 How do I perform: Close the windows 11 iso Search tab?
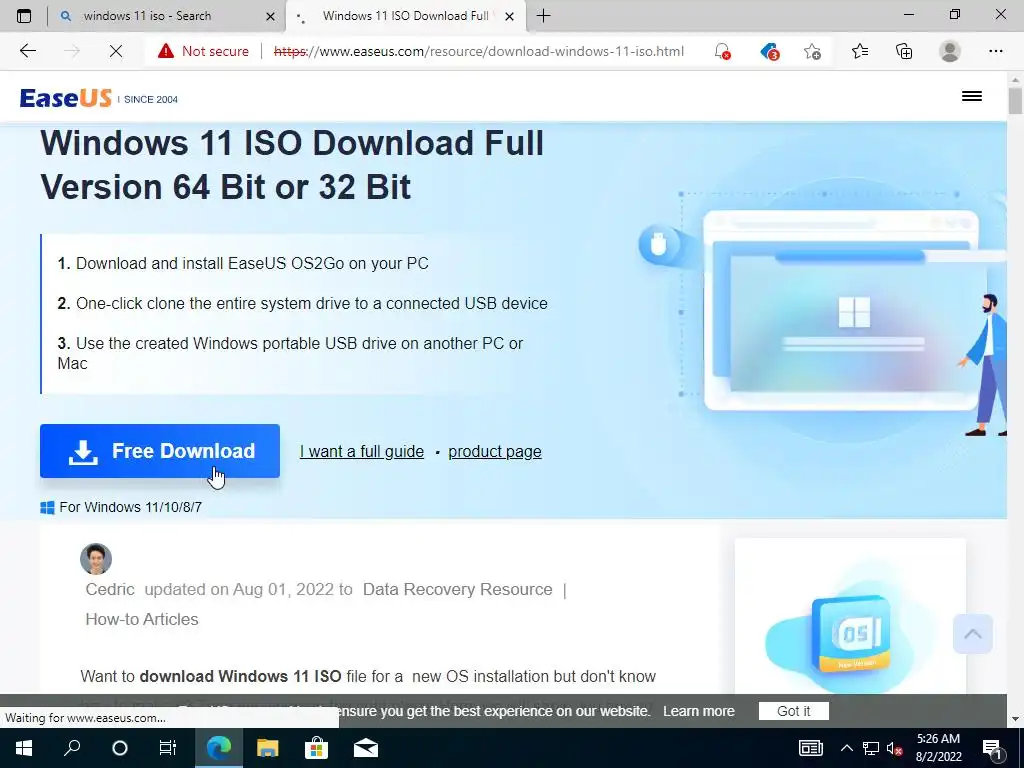270,16
